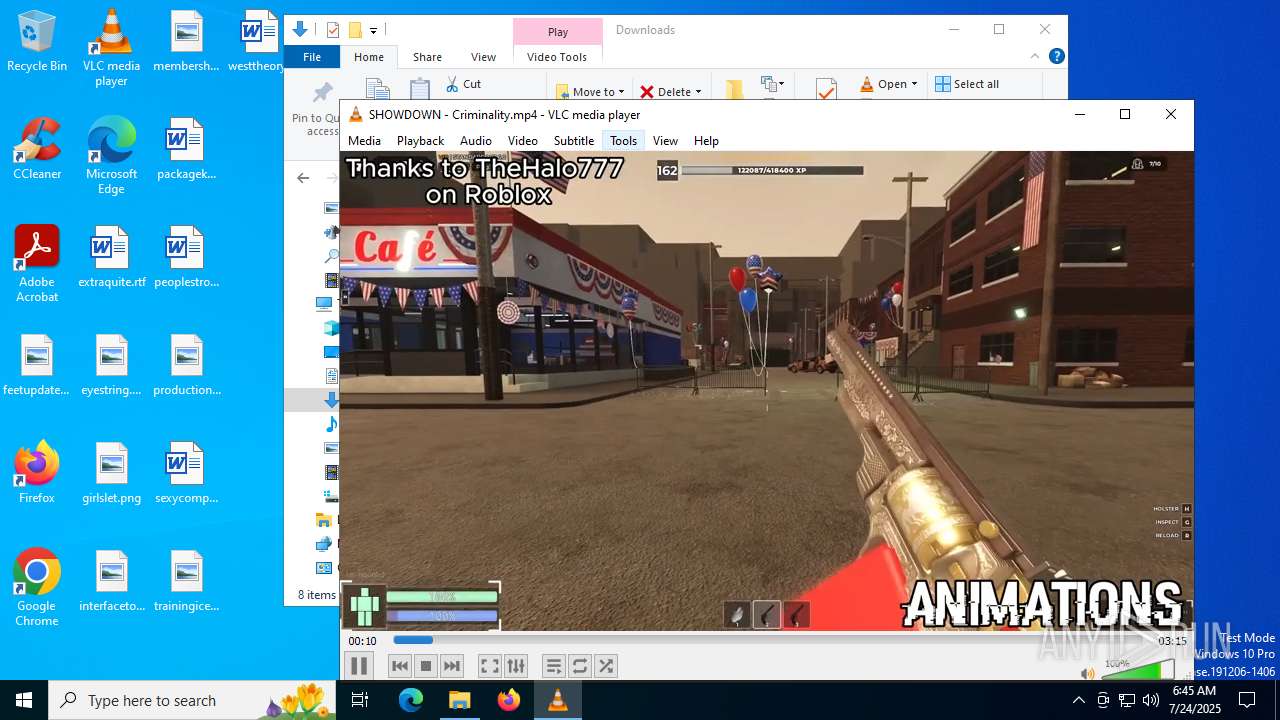1280x720 pixels.
Task: Toggle loop mode in VLC
Action: (579, 666)
